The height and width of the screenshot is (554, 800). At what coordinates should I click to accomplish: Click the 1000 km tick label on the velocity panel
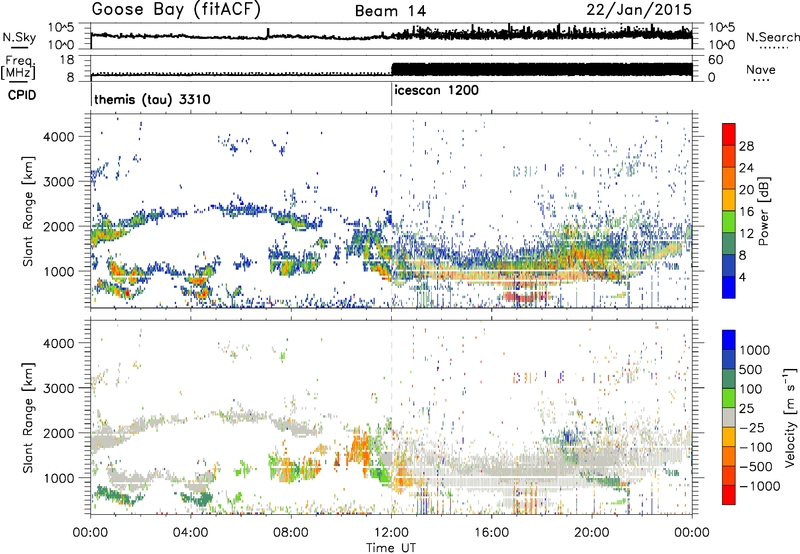(x=58, y=478)
